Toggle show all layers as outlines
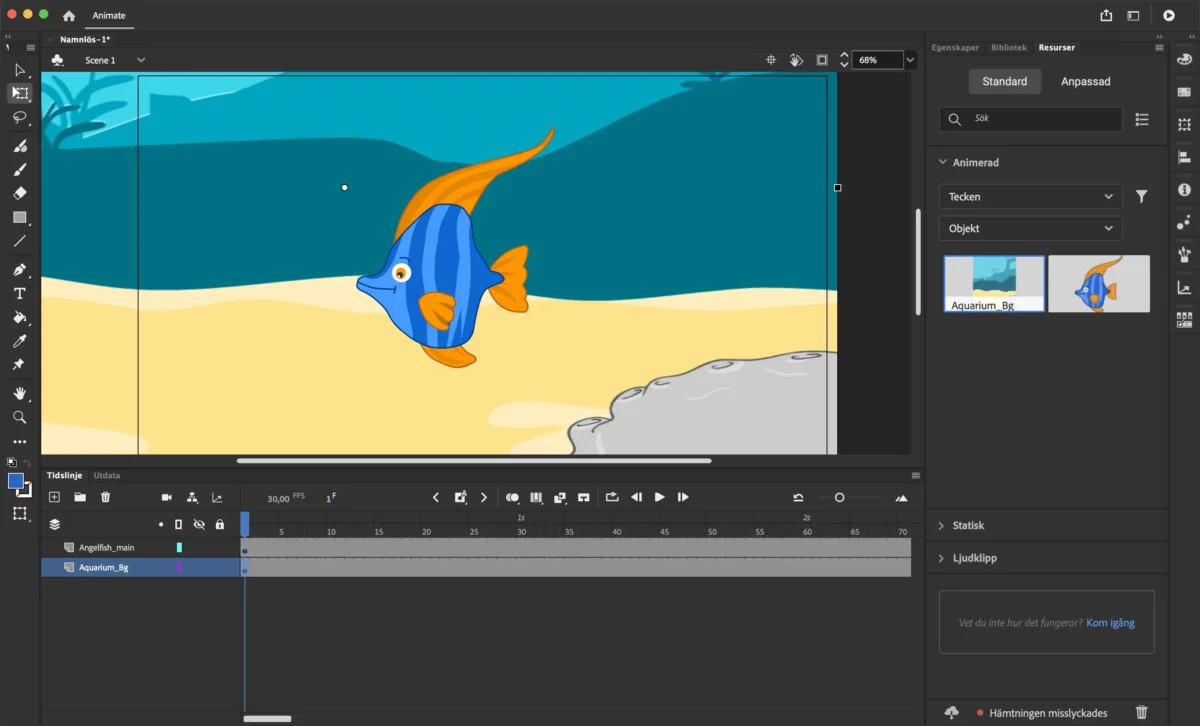The width and height of the screenshot is (1200, 726). coord(179,524)
